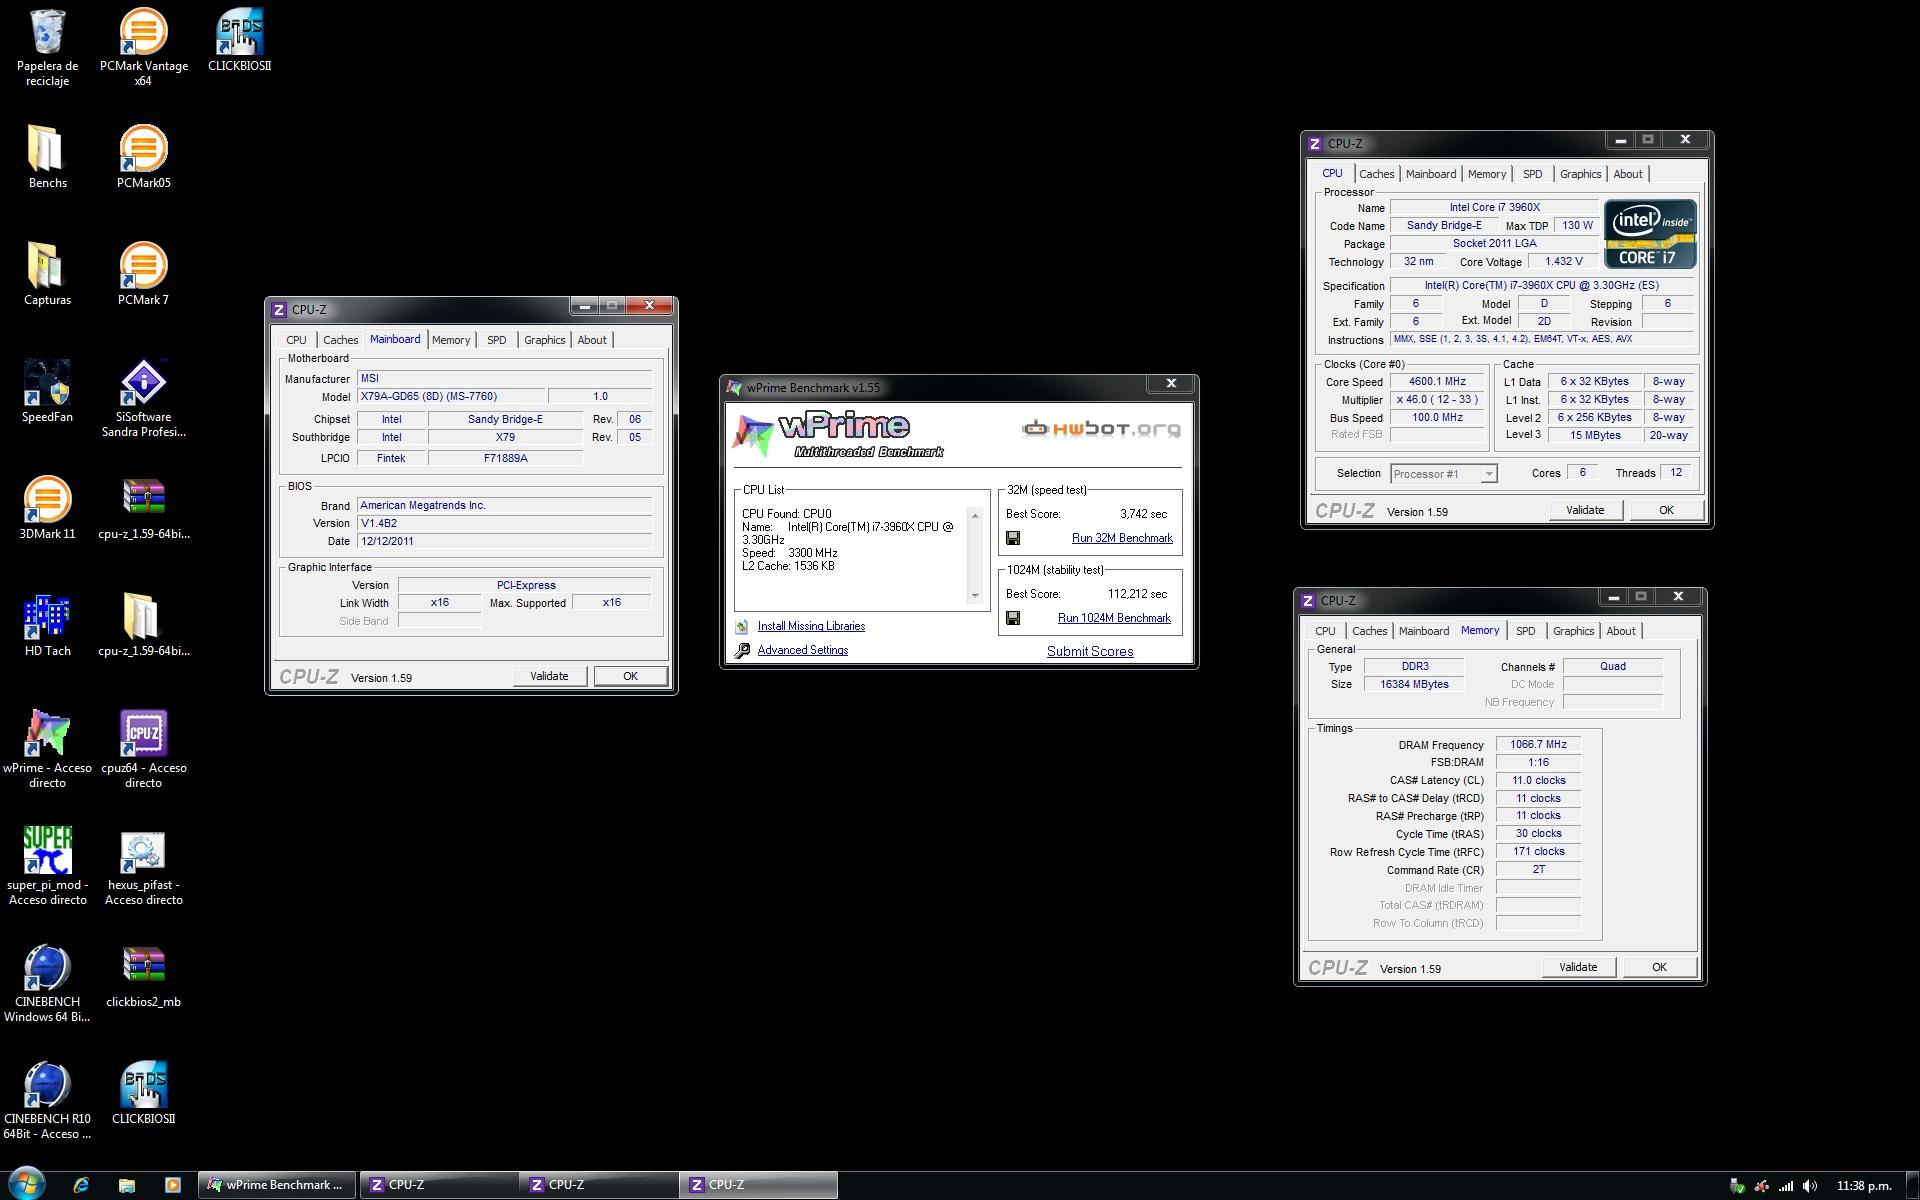The height and width of the screenshot is (1200, 1920).
Task: Open the Capturas folder
Action: [47, 274]
